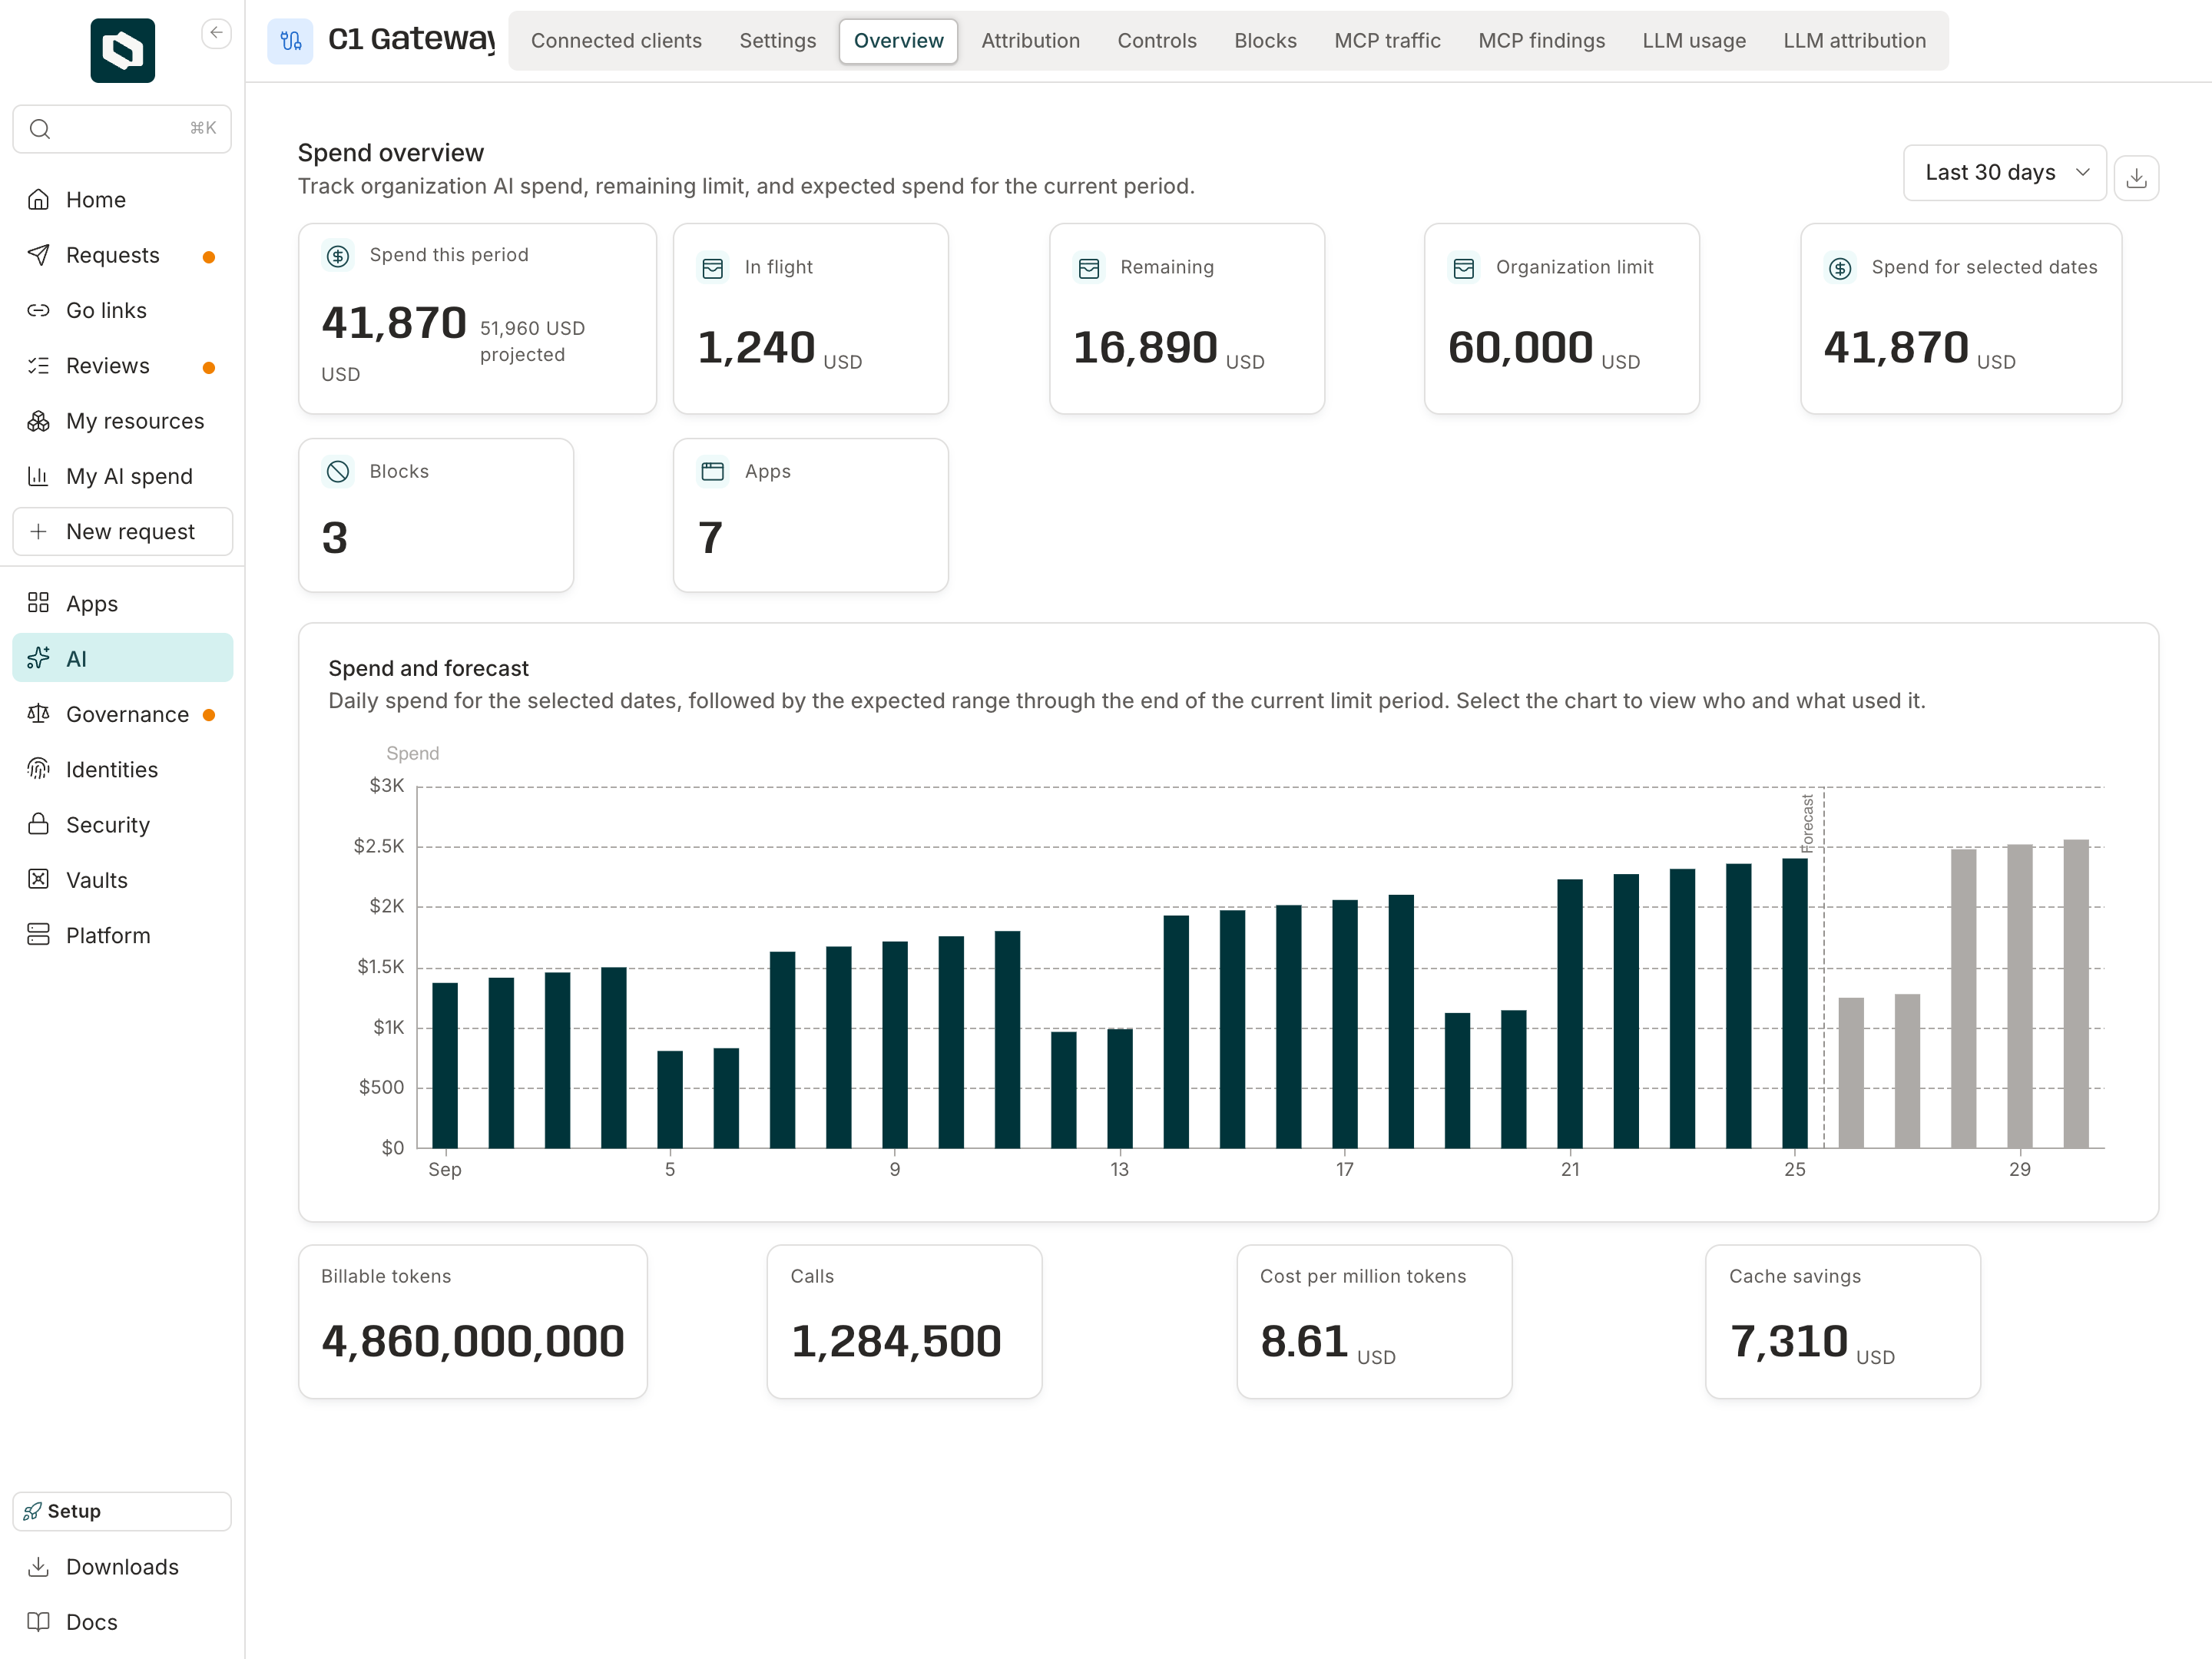
Task: Click the Apps card window icon
Action: tap(713, 472)
